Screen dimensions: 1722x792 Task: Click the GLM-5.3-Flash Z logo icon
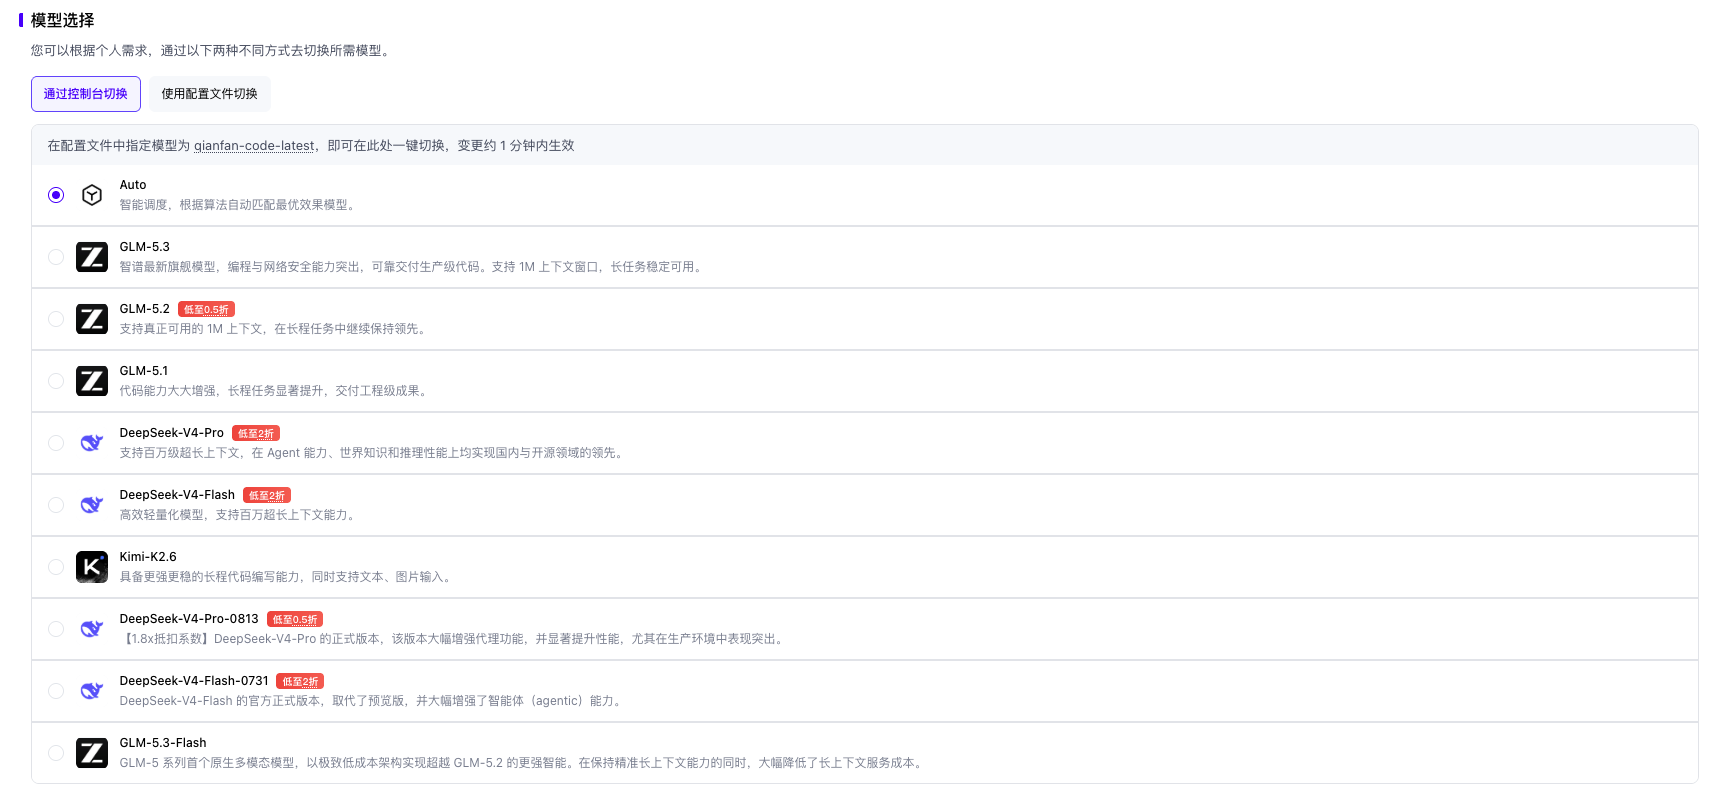92,753
